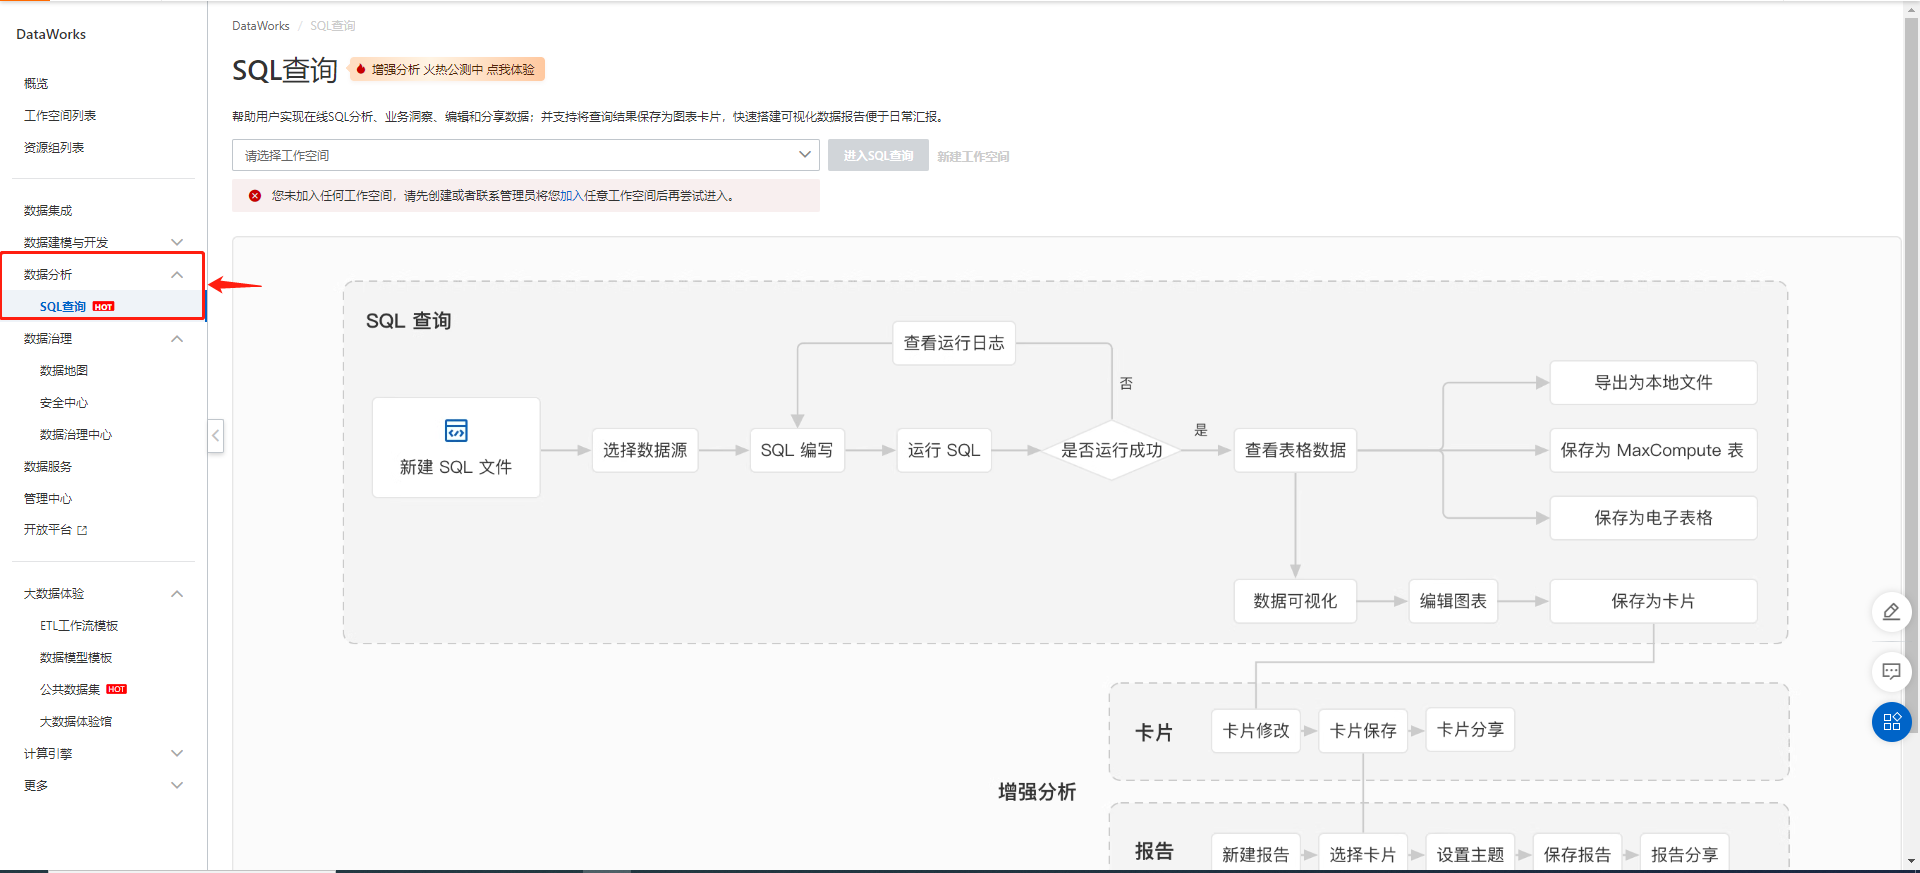Collapse the 数据治理 section chevron
Image resolution: width=1920 pixels, height=873 pixels.
click(177, 338)
